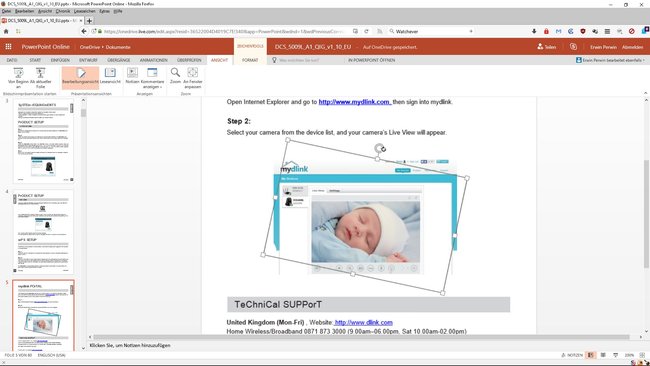Start slideshow with Von Beginn an
This screenshot has height=366, width=650.
point(18,78)
